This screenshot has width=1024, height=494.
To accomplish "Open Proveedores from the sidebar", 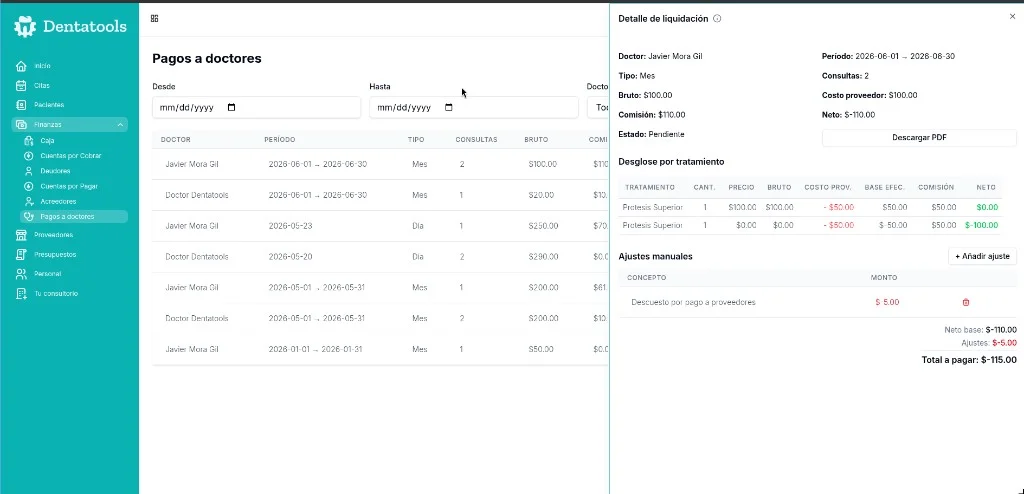I will [54, 235].
